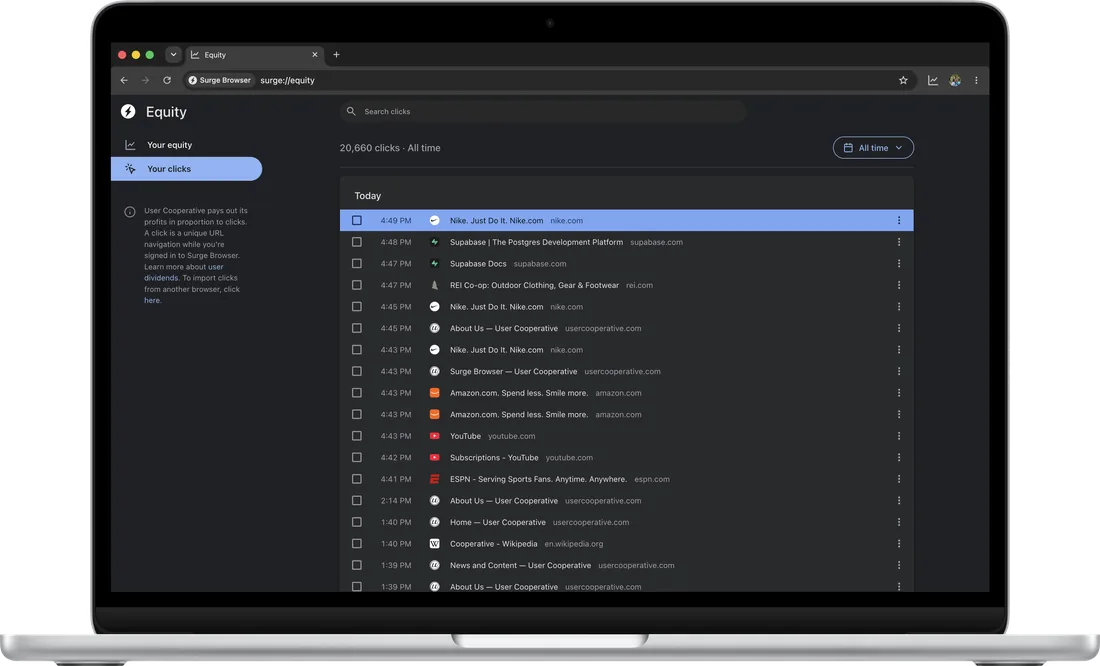
Task: Open more options for ESPN row
Action: tap(899, 479)
